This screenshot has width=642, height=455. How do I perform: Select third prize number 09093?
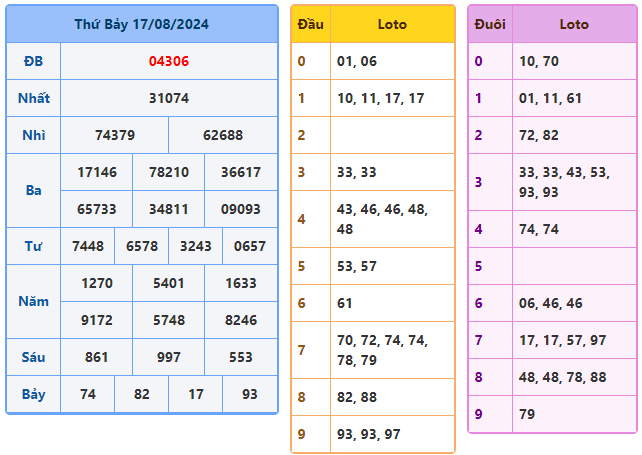point(240,209)
